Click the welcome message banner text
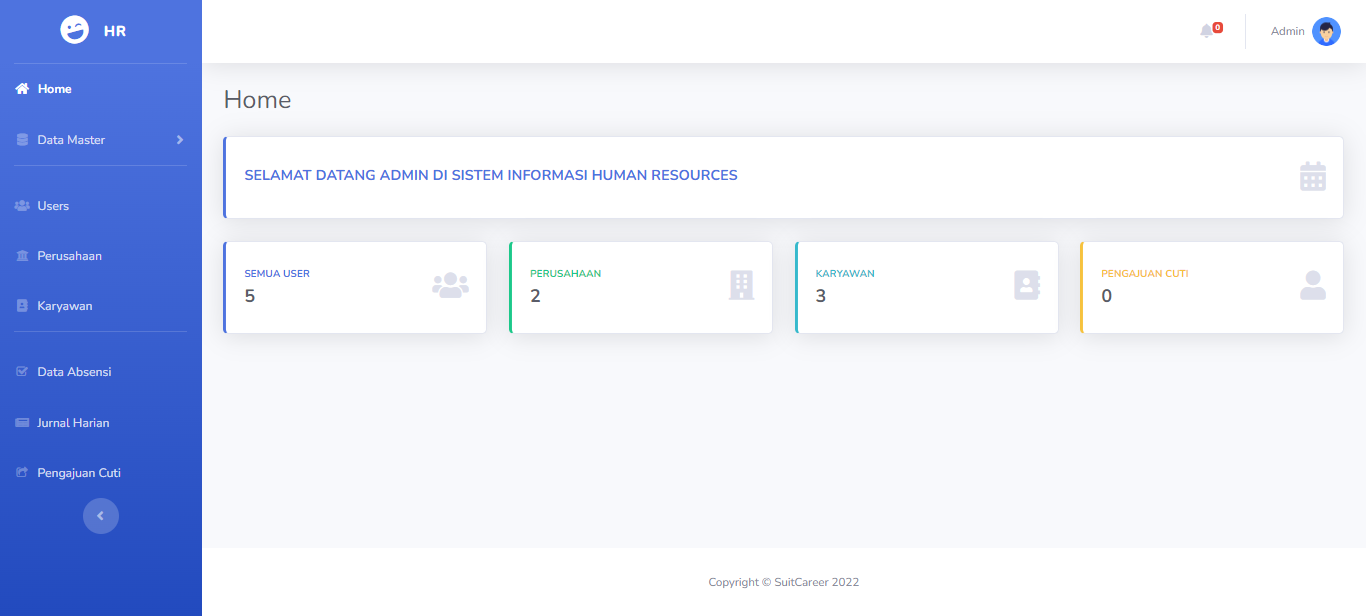Image resolution: width=1366 pixels, height=616 pixels. click(491, 176)
